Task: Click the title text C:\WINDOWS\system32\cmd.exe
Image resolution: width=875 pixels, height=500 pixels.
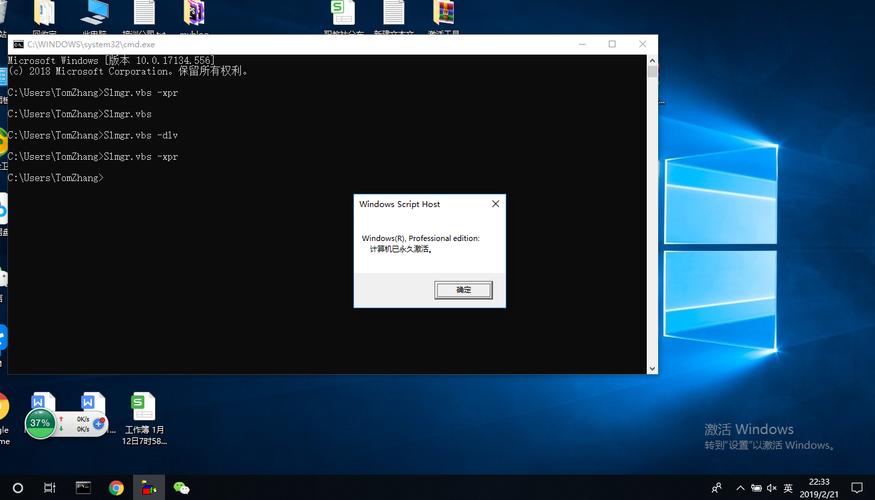Action: (x=91, y=44)
